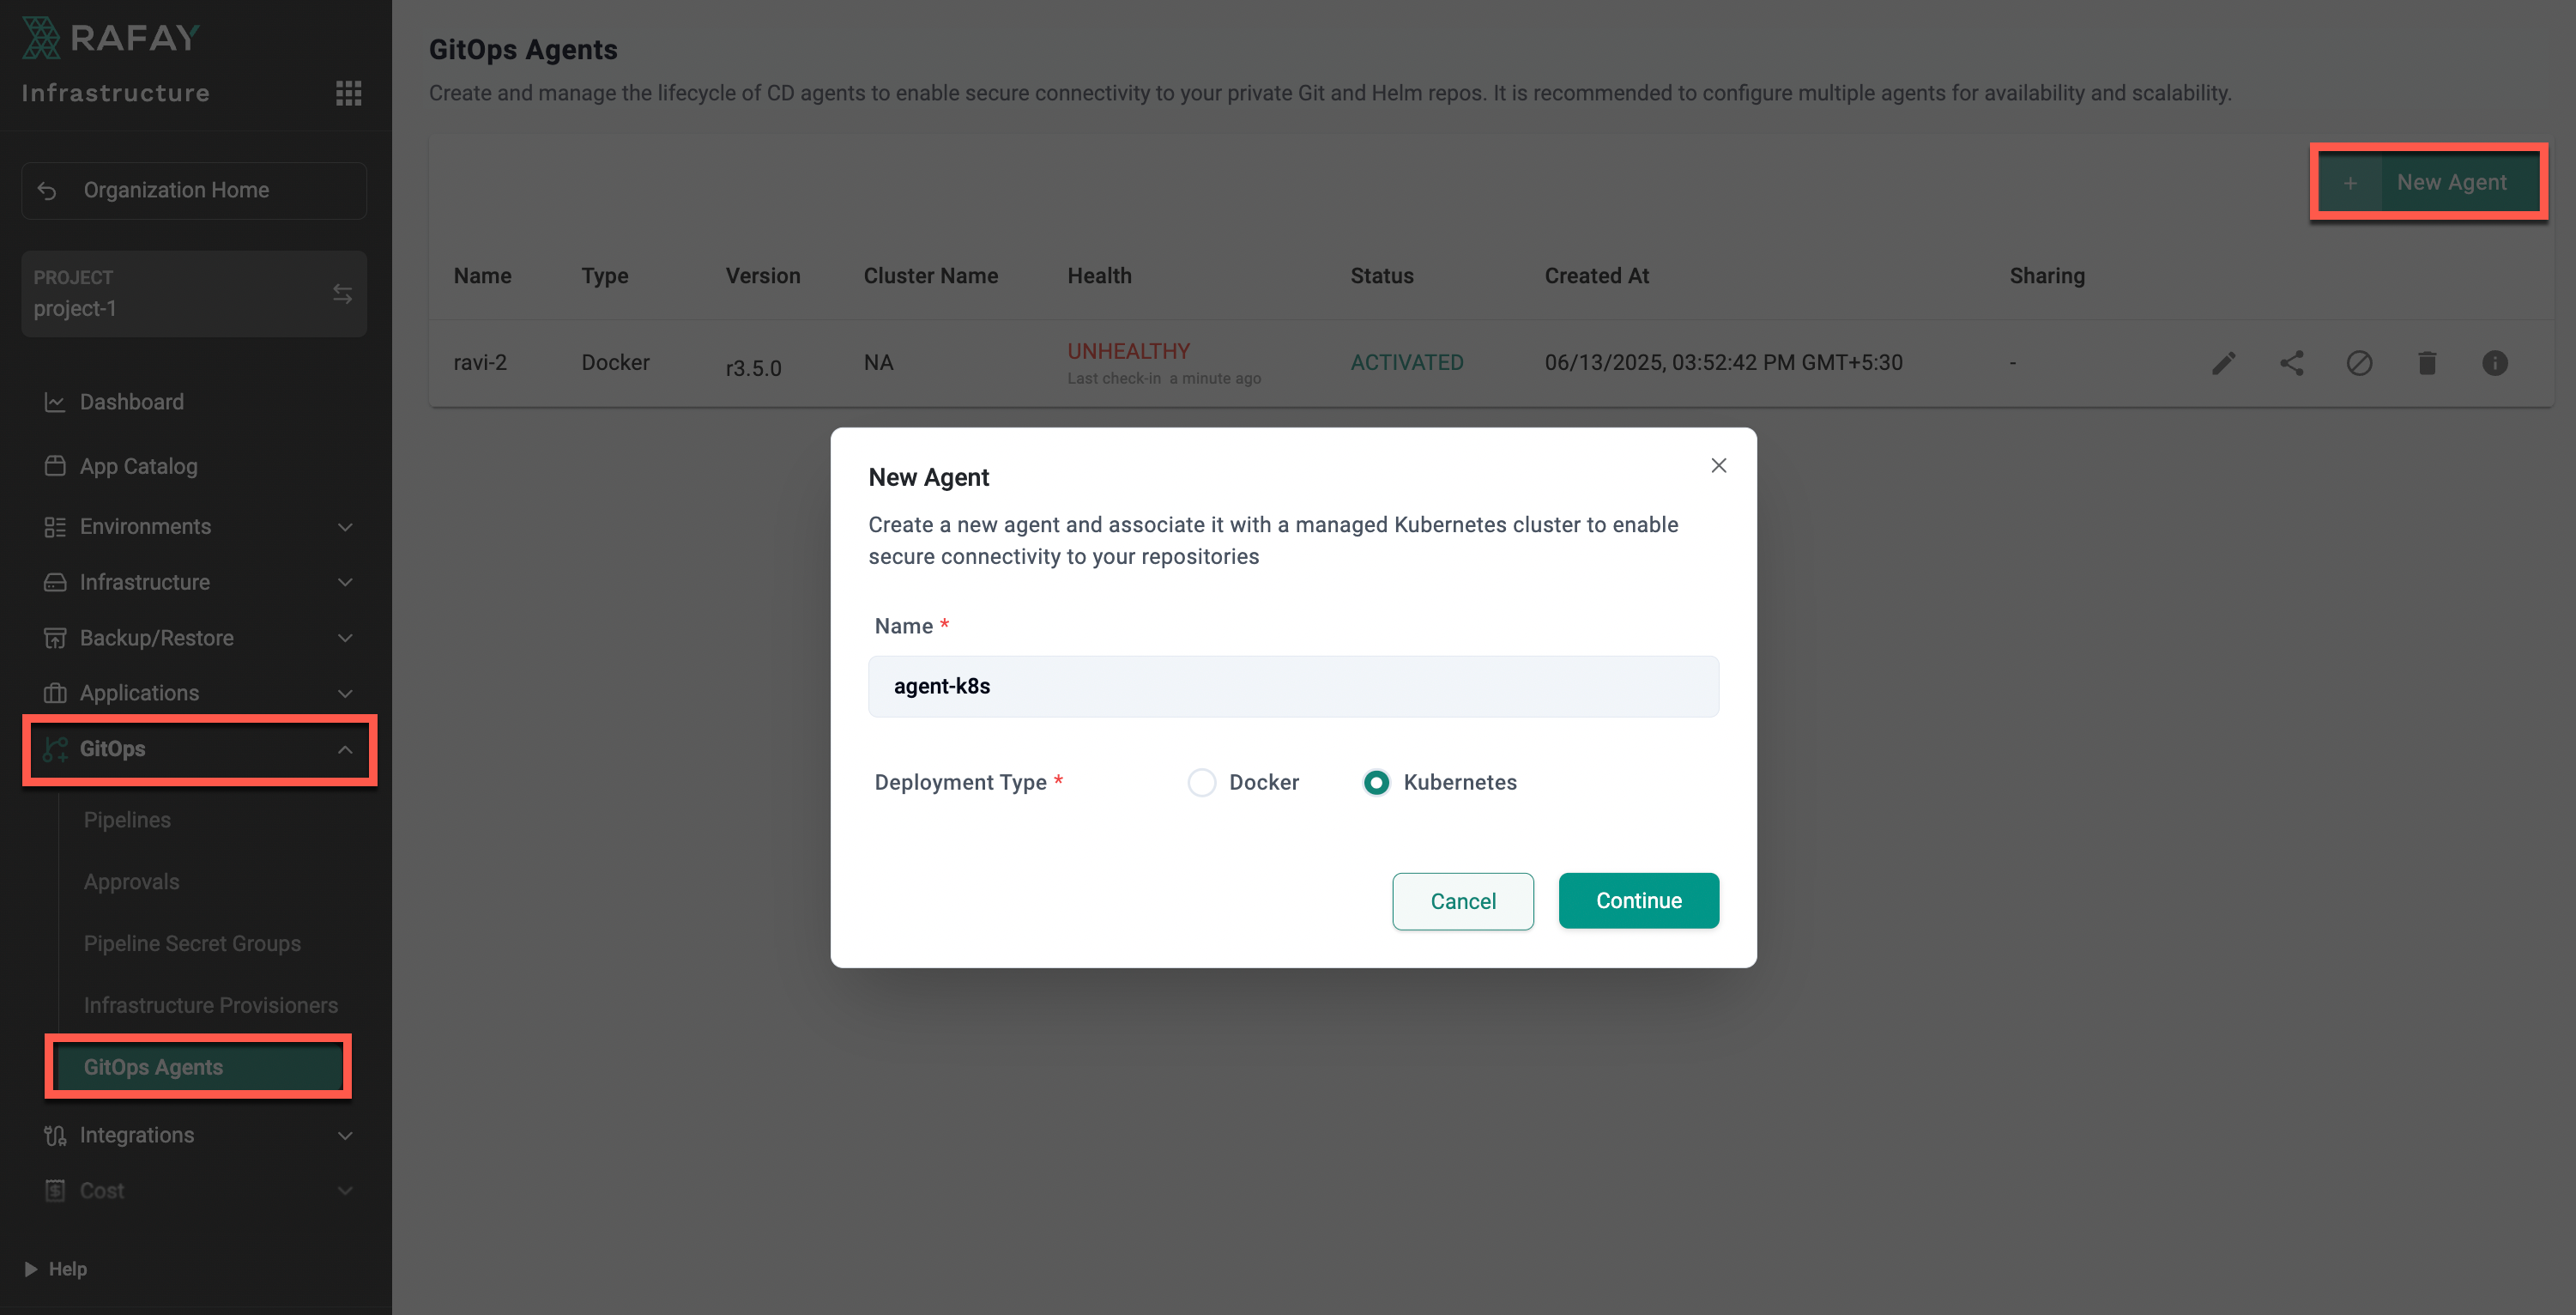Click the Cost sidebar icon

55,1190
